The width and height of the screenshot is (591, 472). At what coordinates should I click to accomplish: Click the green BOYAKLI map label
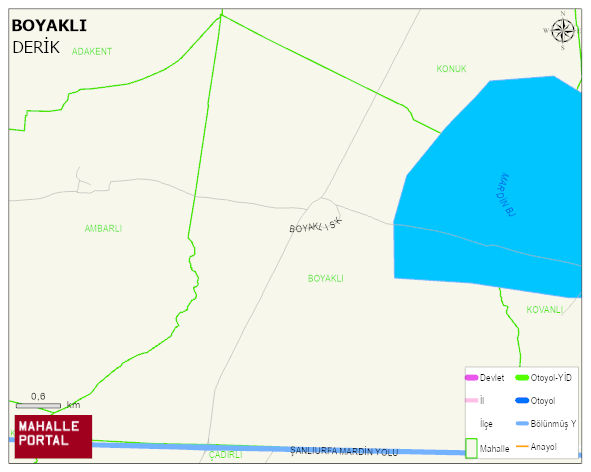(x=325, y=279)
